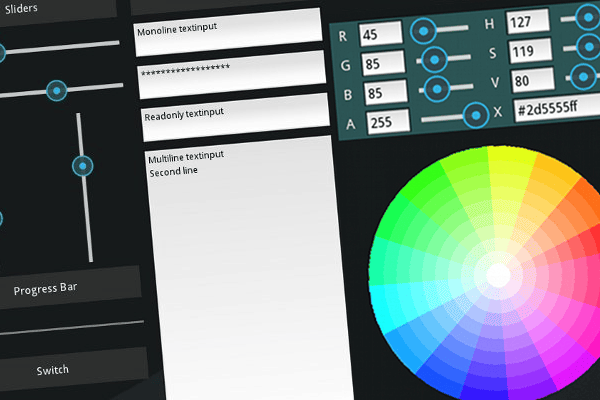Click the red channel R slider handle
The height and width of the screenshot is (400, 600).
[x=425, y=31]
